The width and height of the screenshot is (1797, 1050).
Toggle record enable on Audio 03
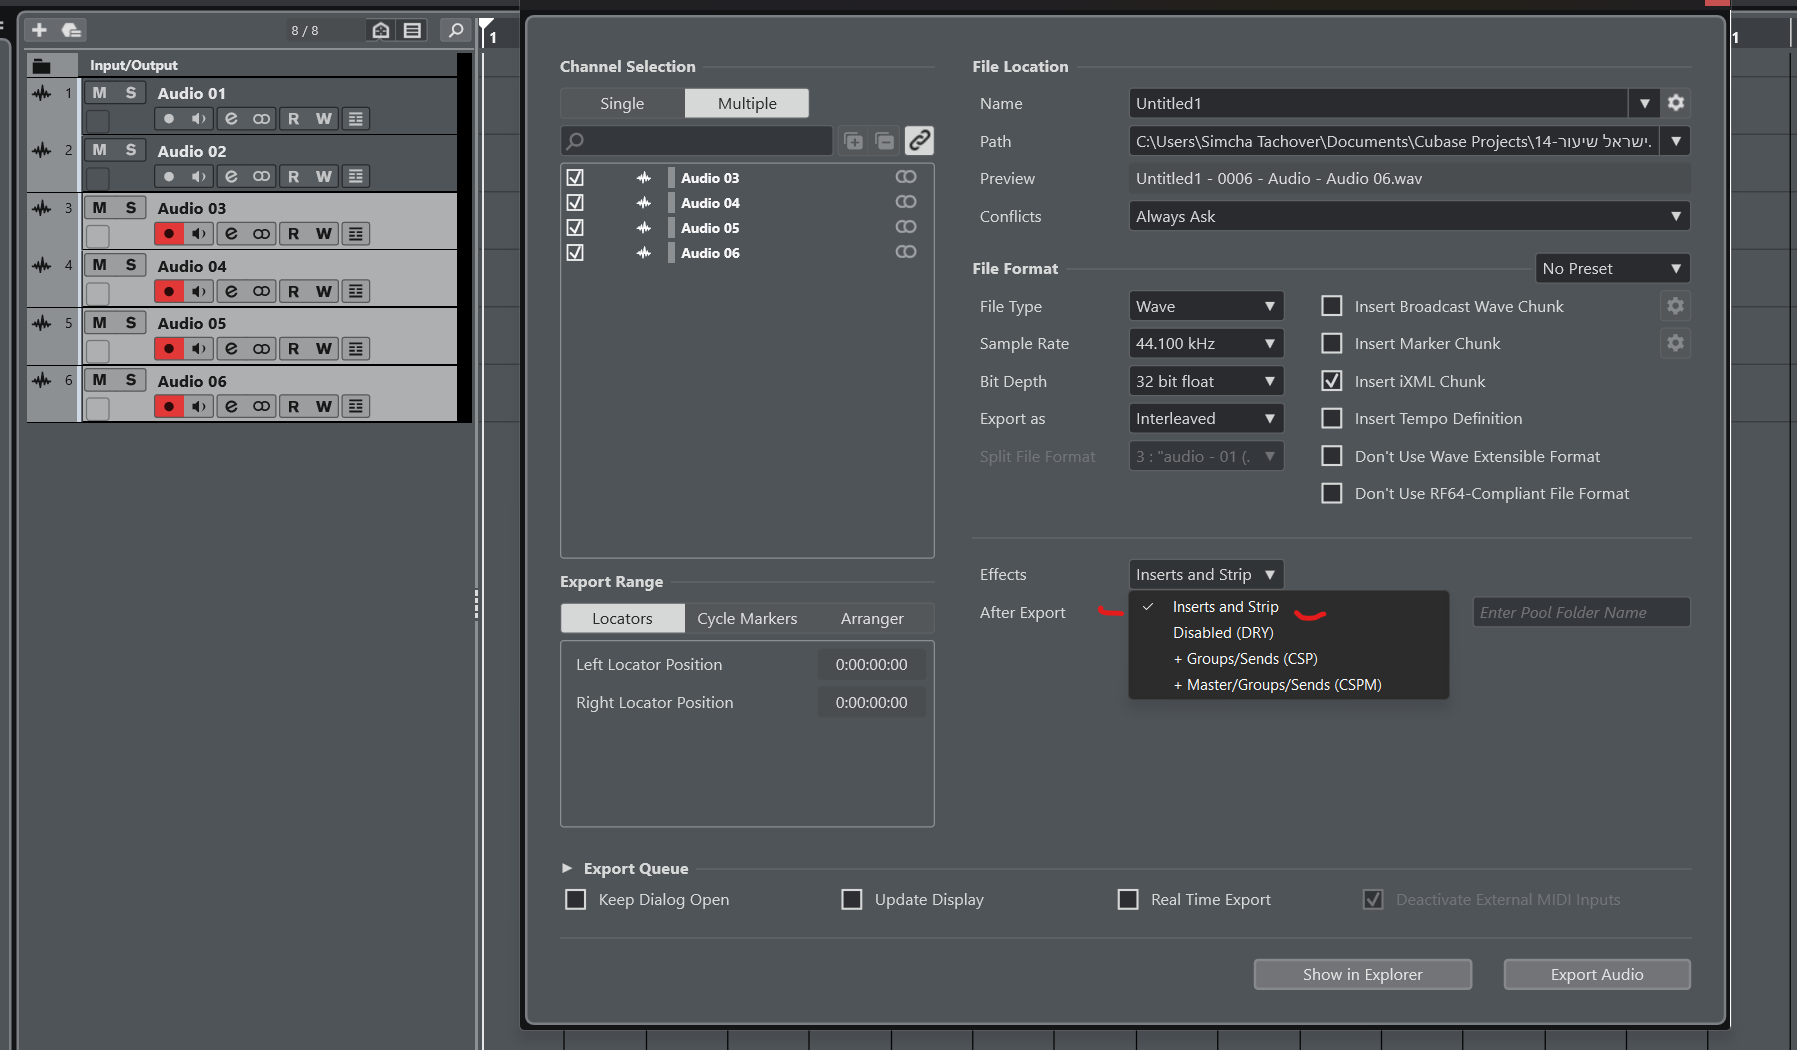[169, 234]
